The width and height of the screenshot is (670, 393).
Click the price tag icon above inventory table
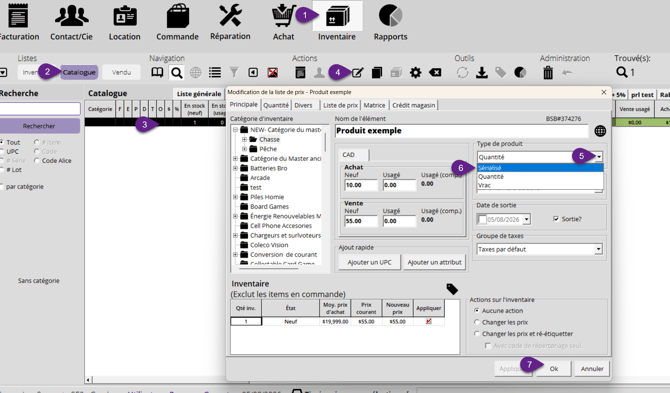click(x=452, y=289)
